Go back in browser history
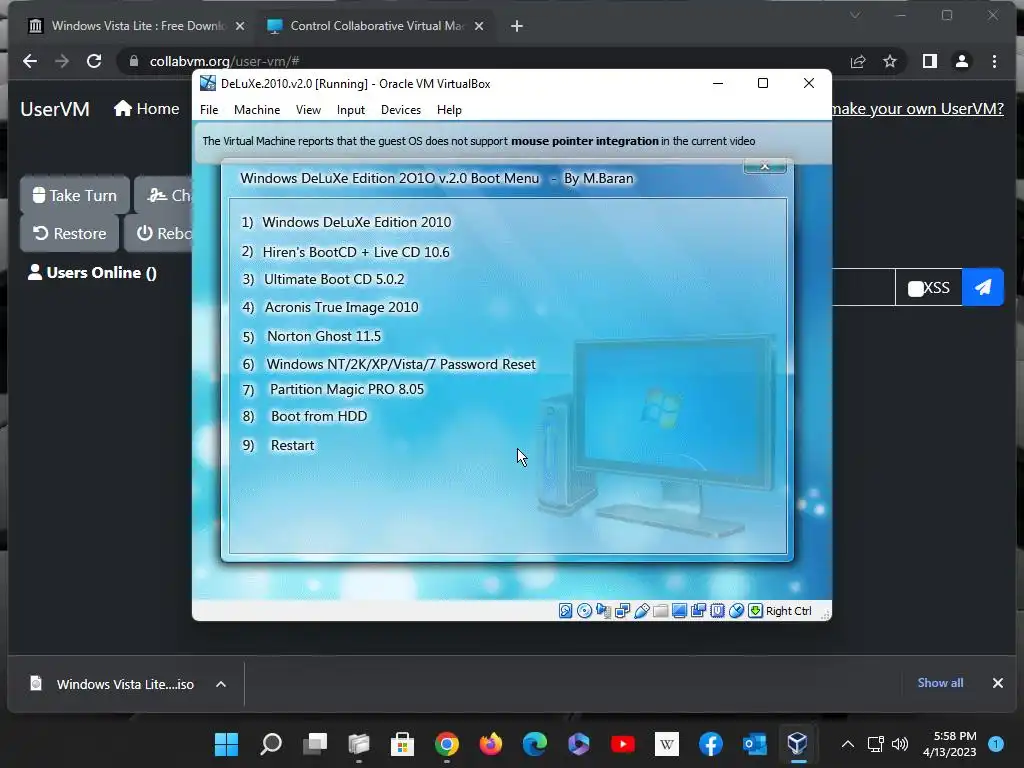The image size is (1024, 768). (30, 61)
